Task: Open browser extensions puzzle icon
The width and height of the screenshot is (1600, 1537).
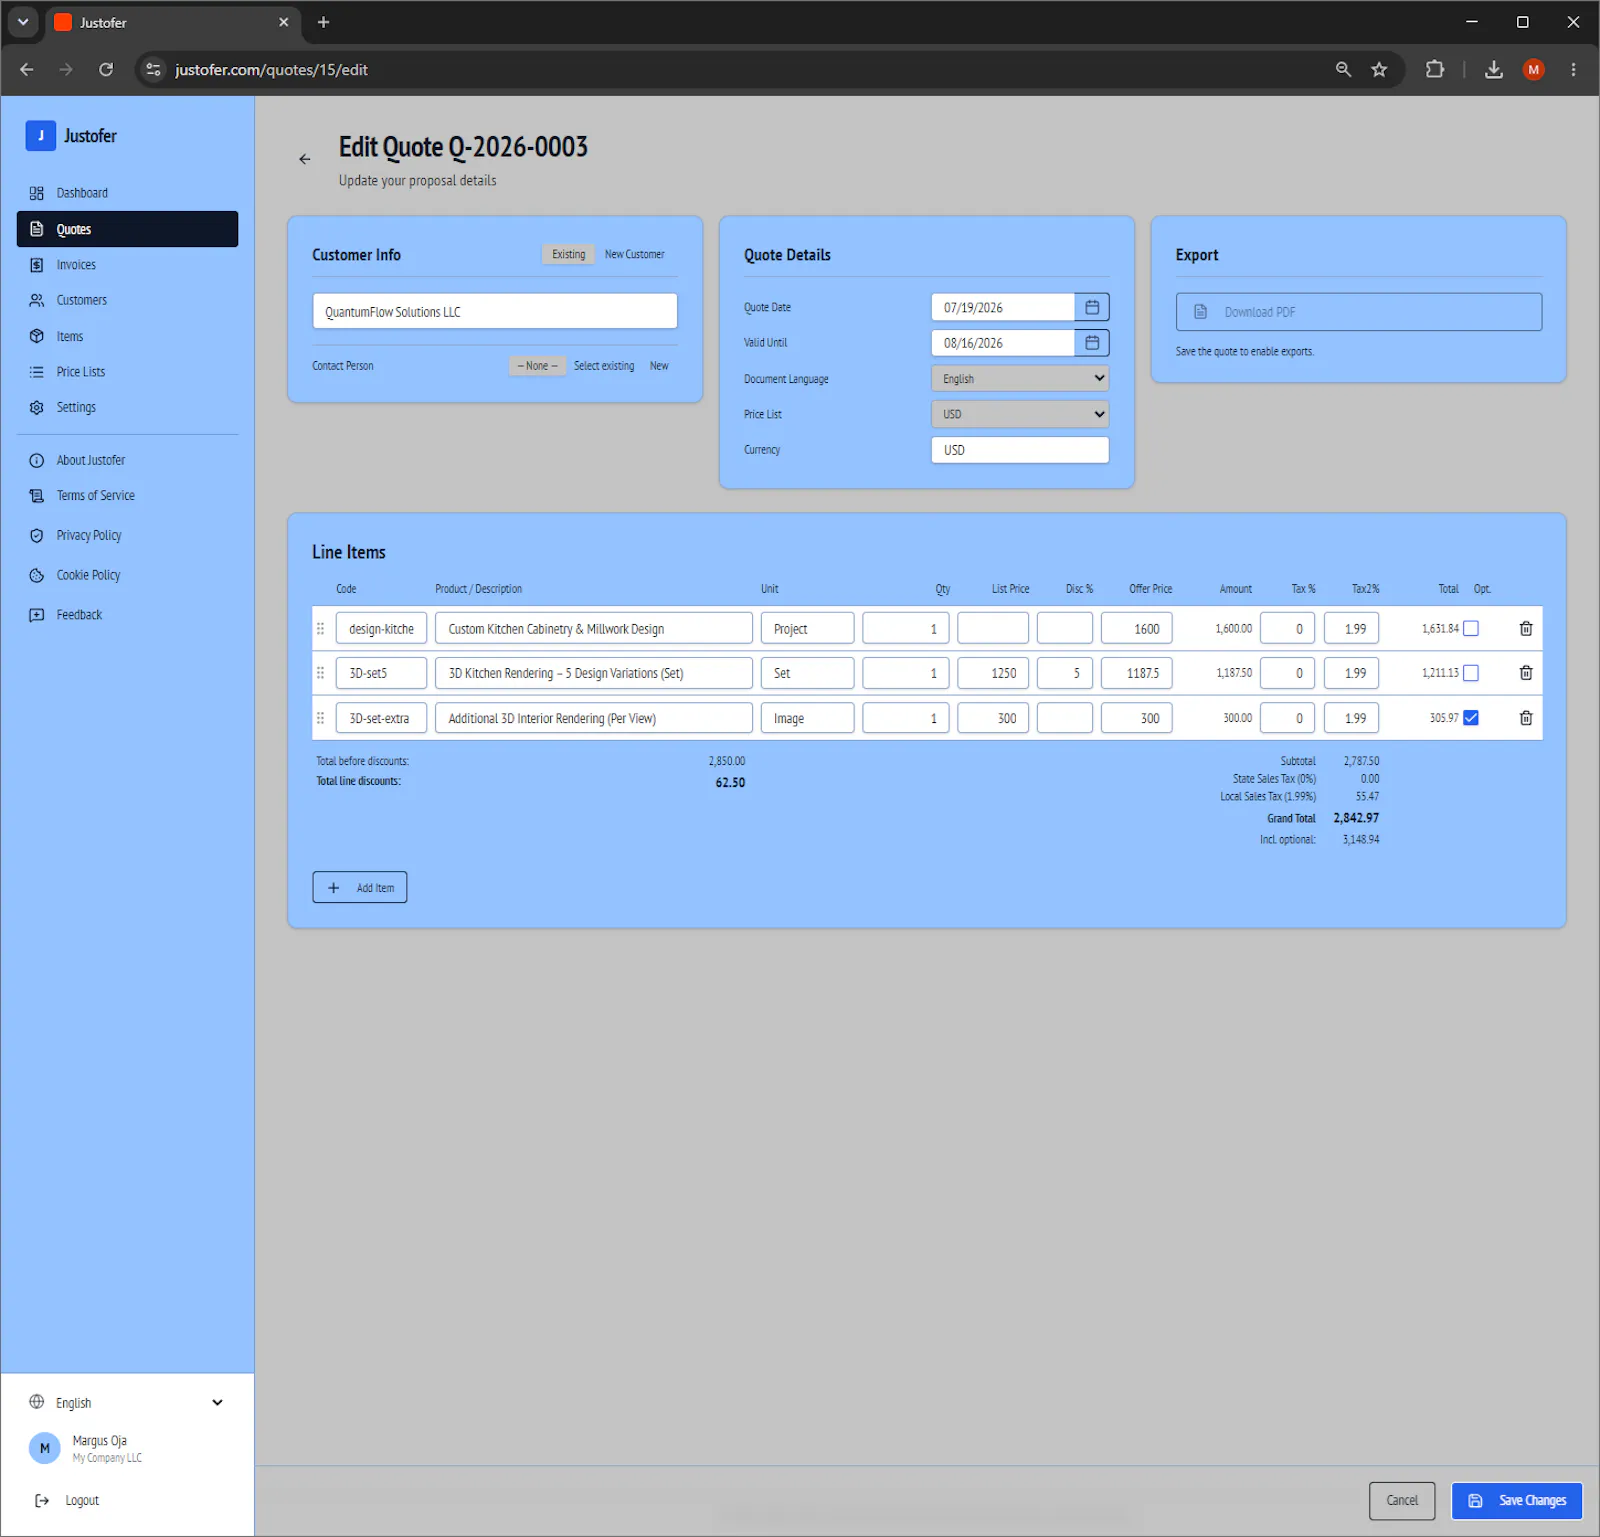Action: click(x=1435, y=69)
